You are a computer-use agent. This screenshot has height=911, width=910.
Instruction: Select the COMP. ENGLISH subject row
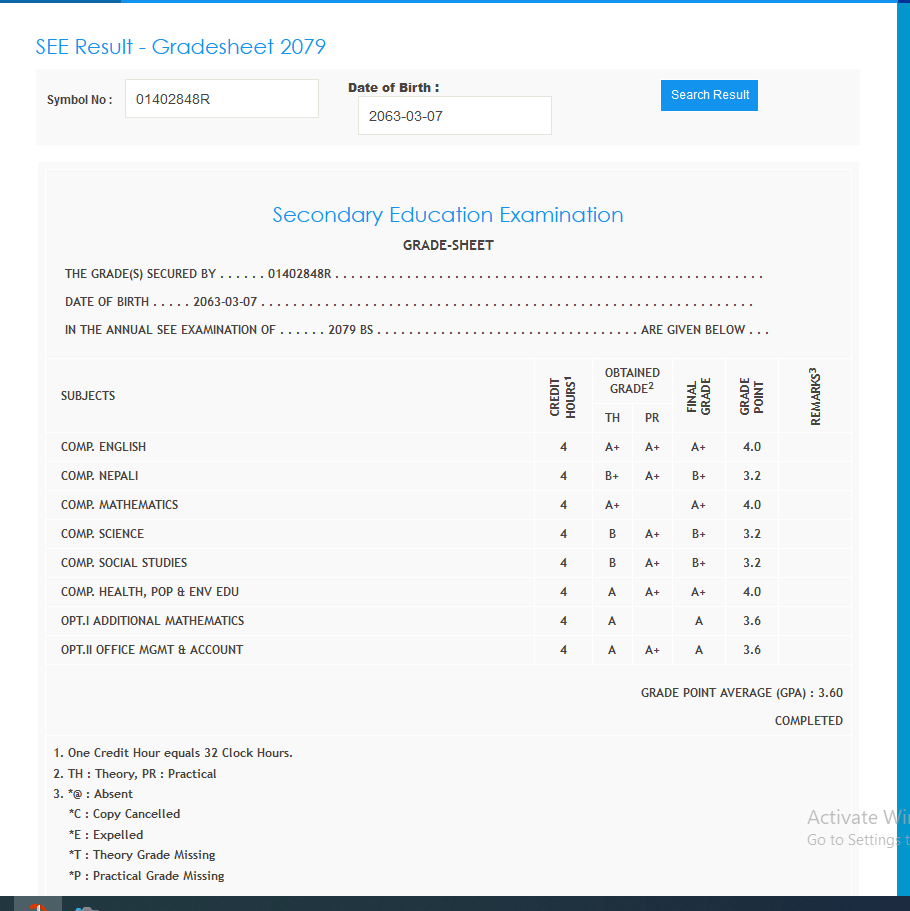(103, 447)
